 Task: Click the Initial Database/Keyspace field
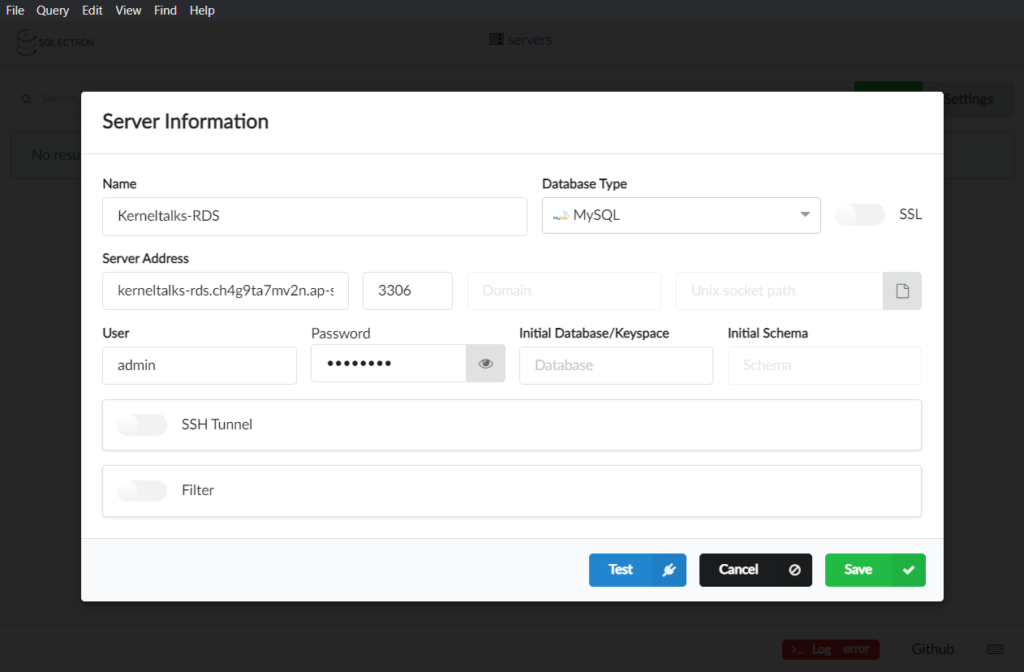616,365
